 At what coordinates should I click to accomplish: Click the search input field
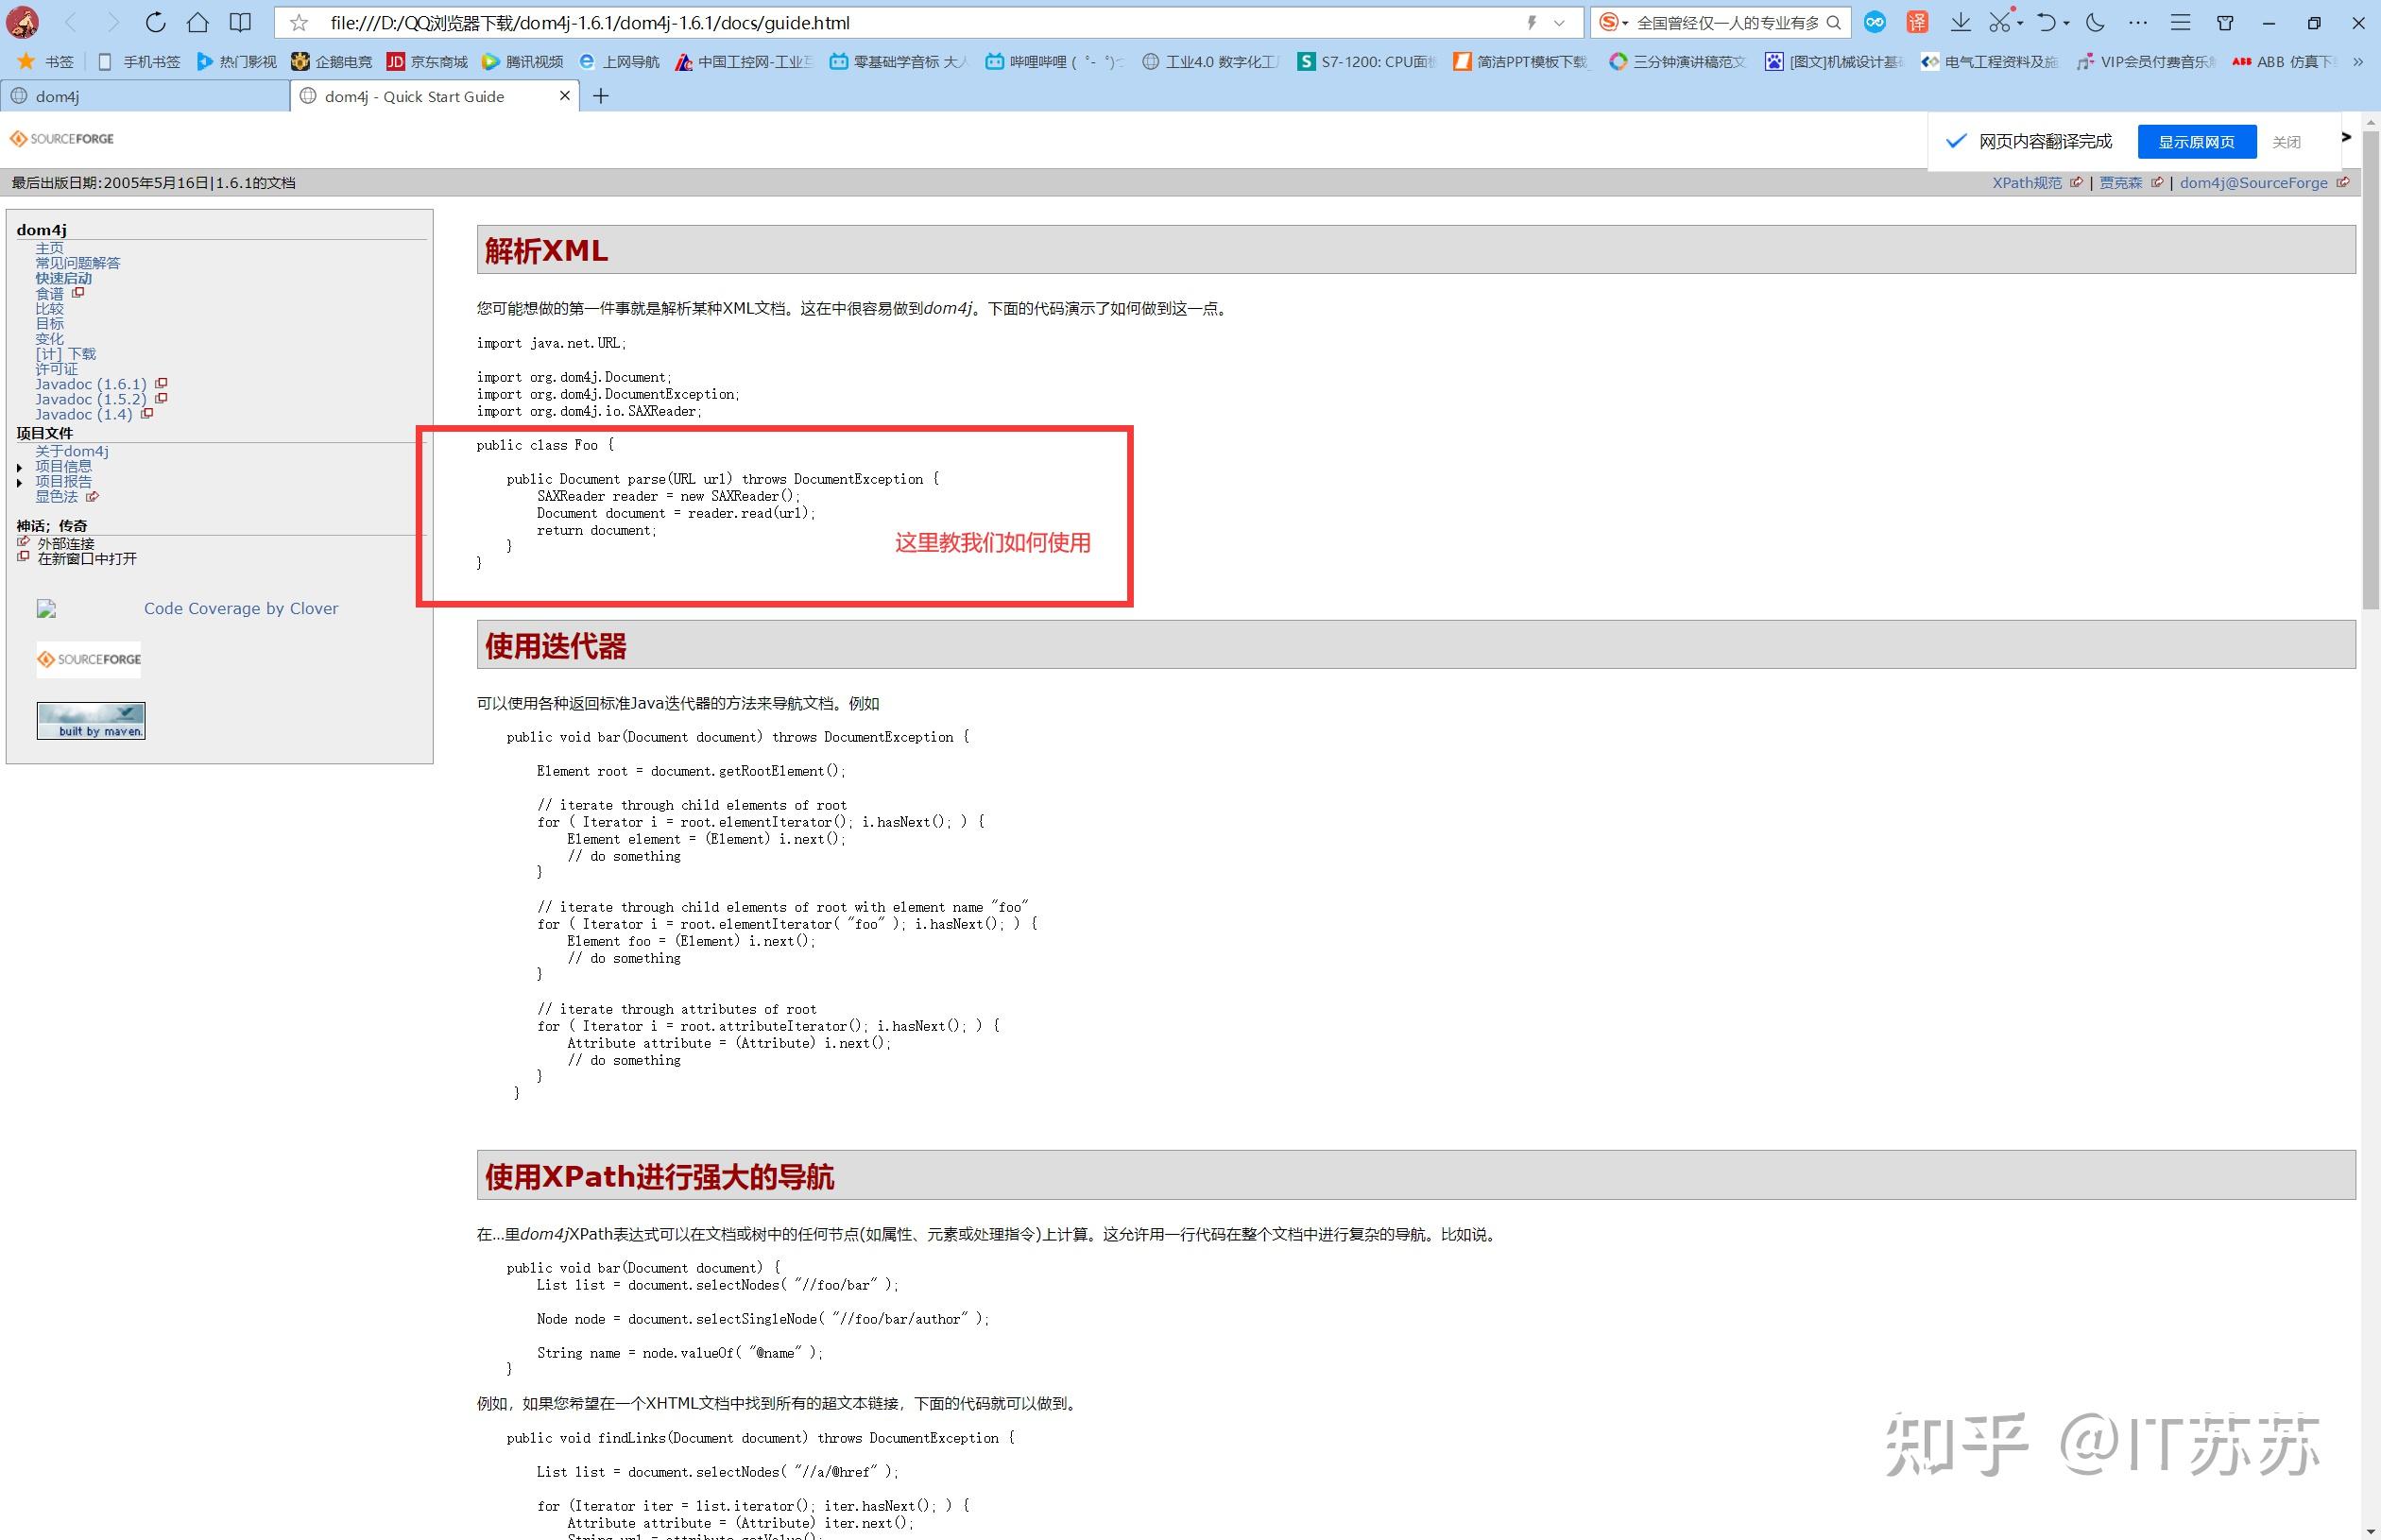1727,22
